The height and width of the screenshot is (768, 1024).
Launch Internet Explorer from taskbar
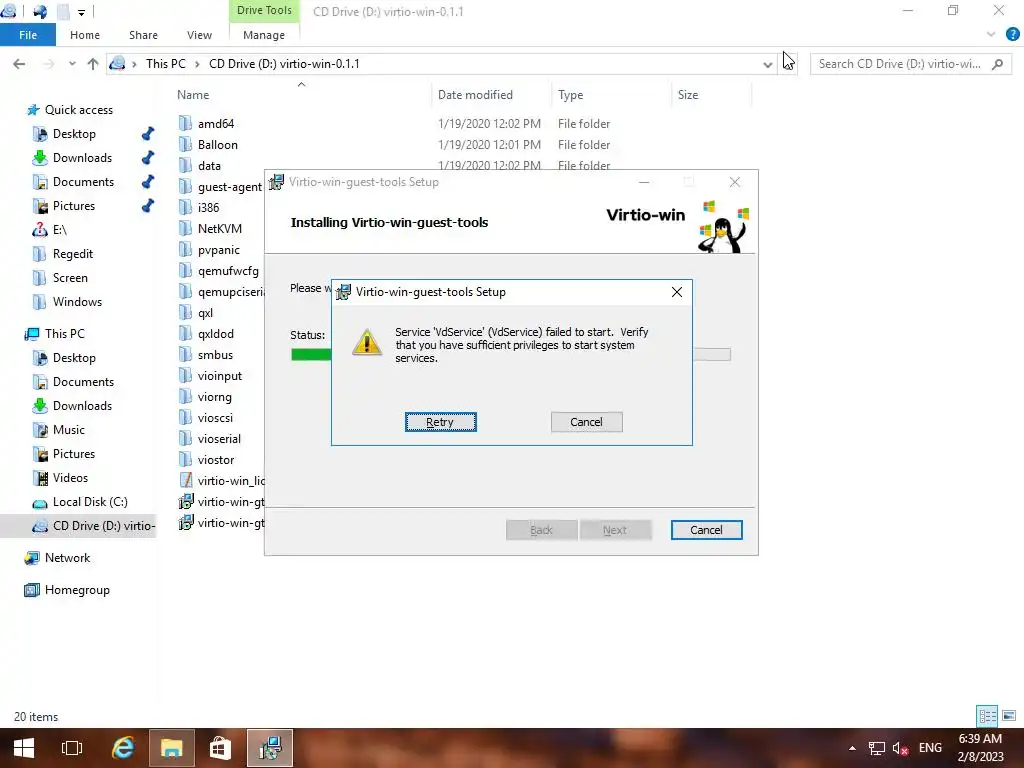(x=123, y=748)
